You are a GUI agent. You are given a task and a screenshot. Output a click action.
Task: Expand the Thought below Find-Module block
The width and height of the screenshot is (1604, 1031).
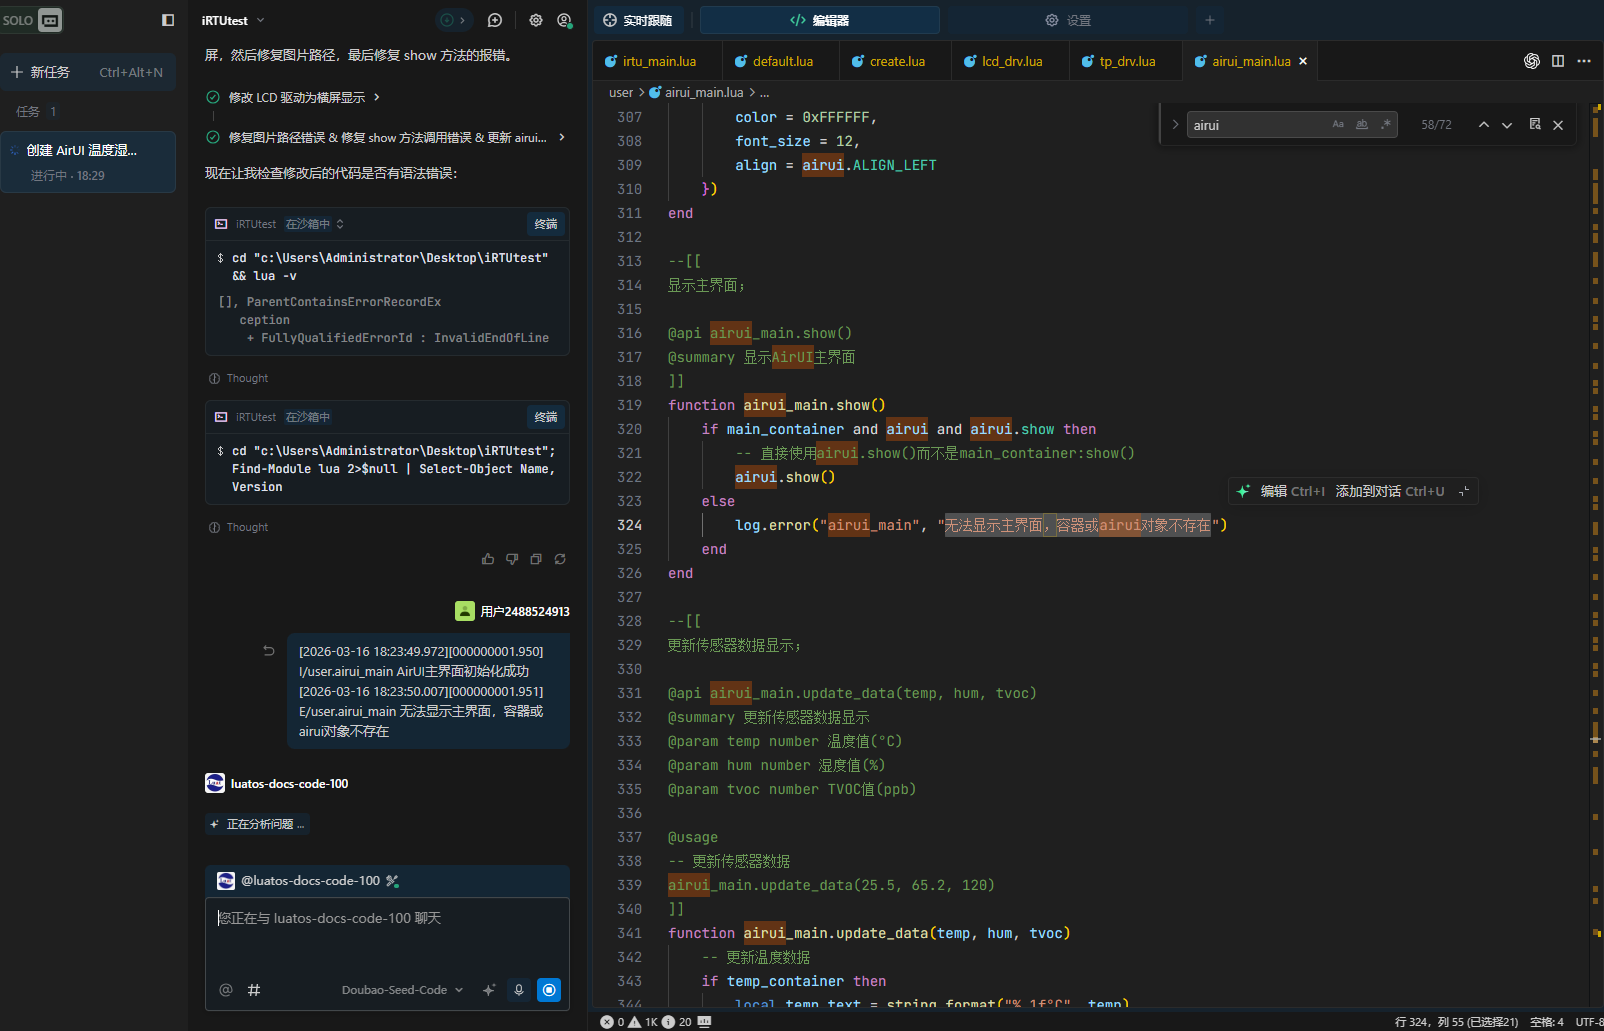238,527
